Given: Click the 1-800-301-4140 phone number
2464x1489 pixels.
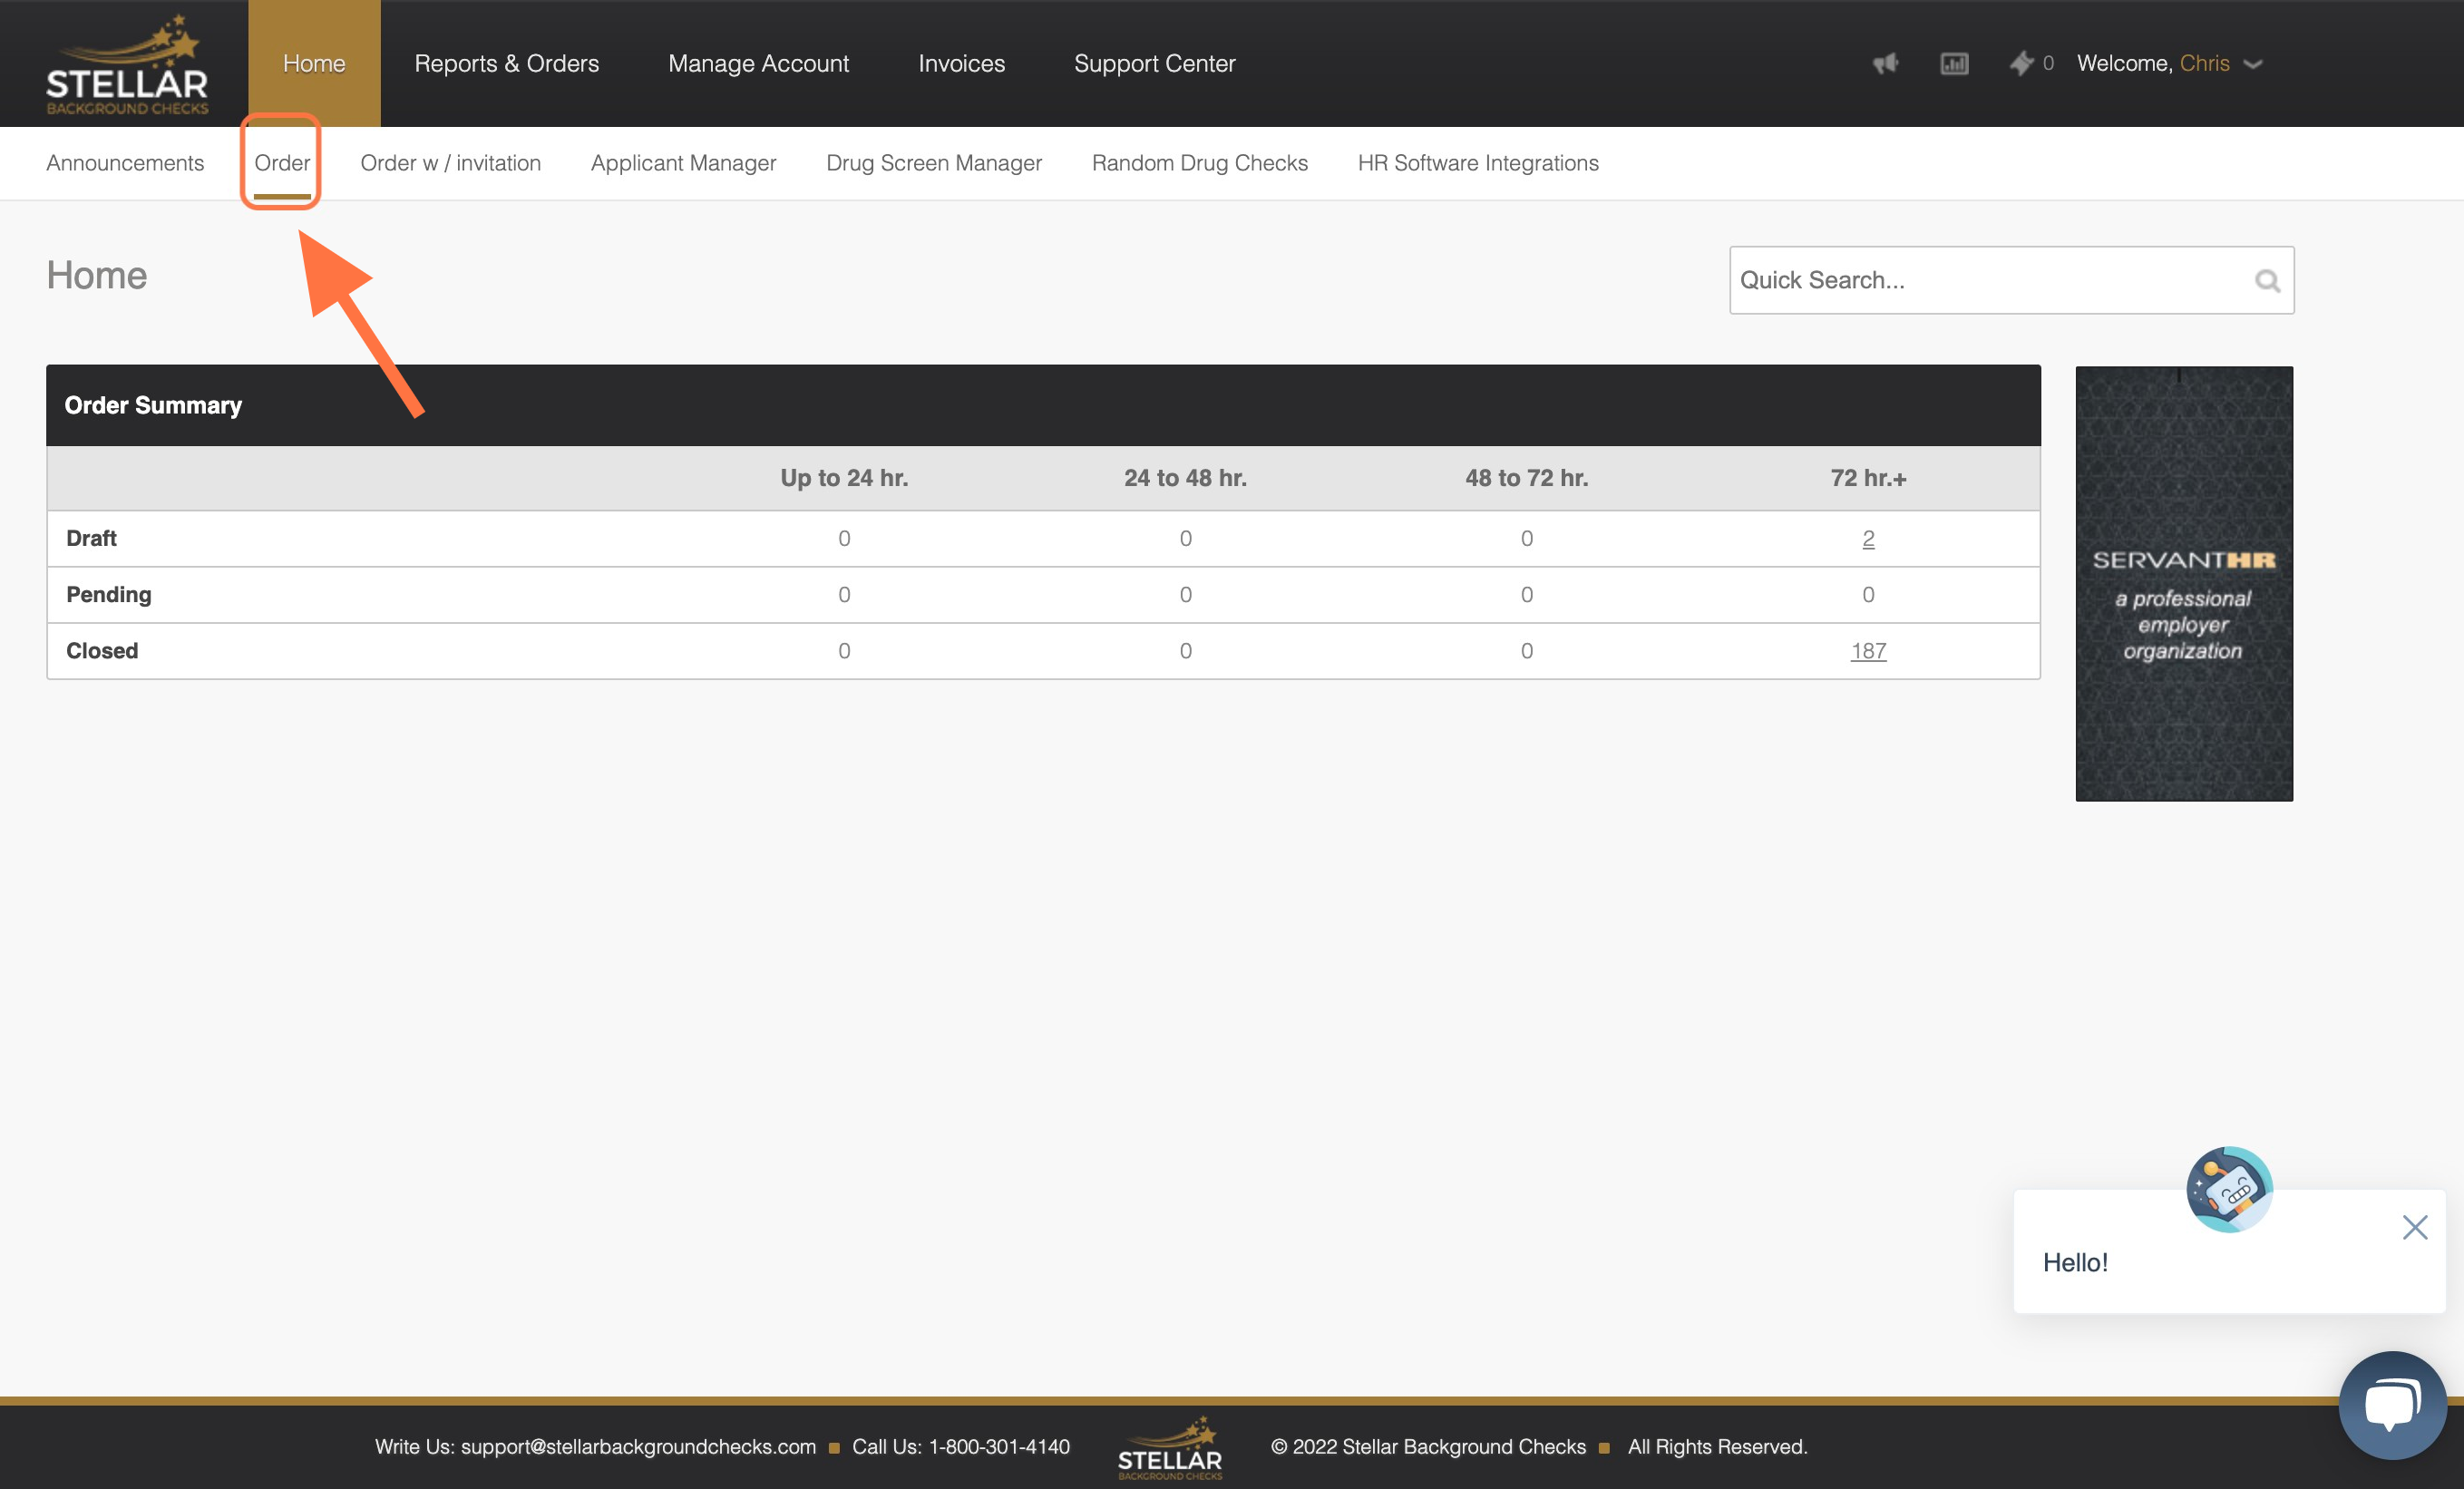Looking at the screenshot, I should click(999, 1447).
